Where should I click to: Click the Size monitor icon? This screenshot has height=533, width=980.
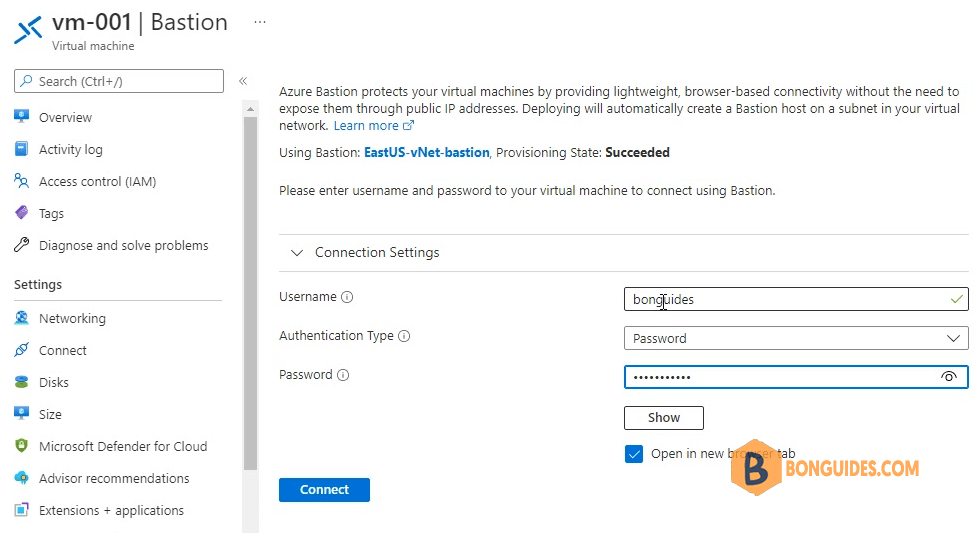click(21, 413)
